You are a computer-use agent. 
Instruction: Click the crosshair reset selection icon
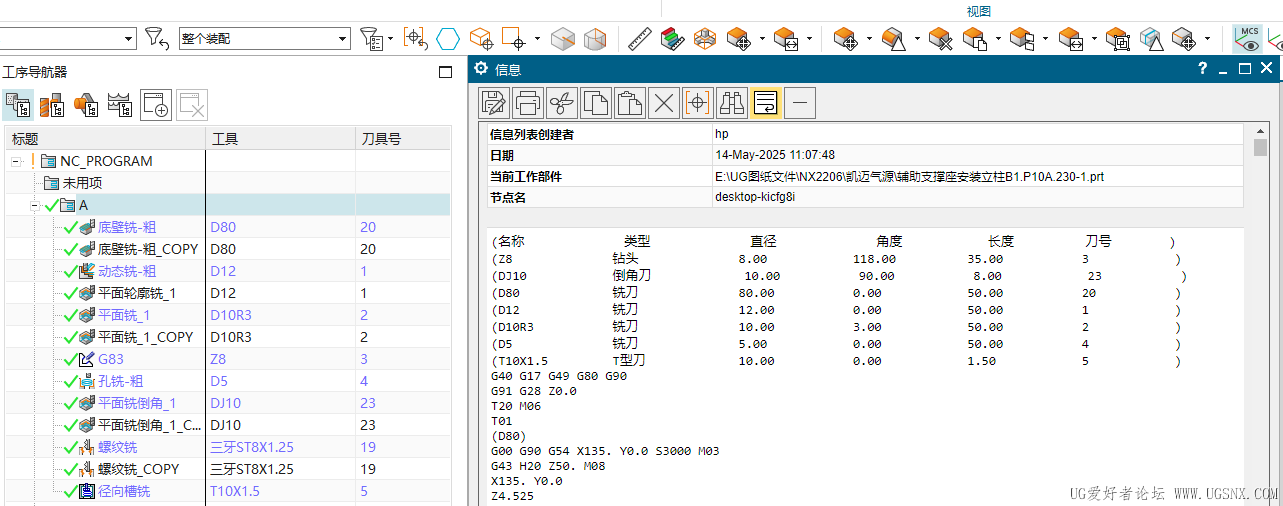415,39
